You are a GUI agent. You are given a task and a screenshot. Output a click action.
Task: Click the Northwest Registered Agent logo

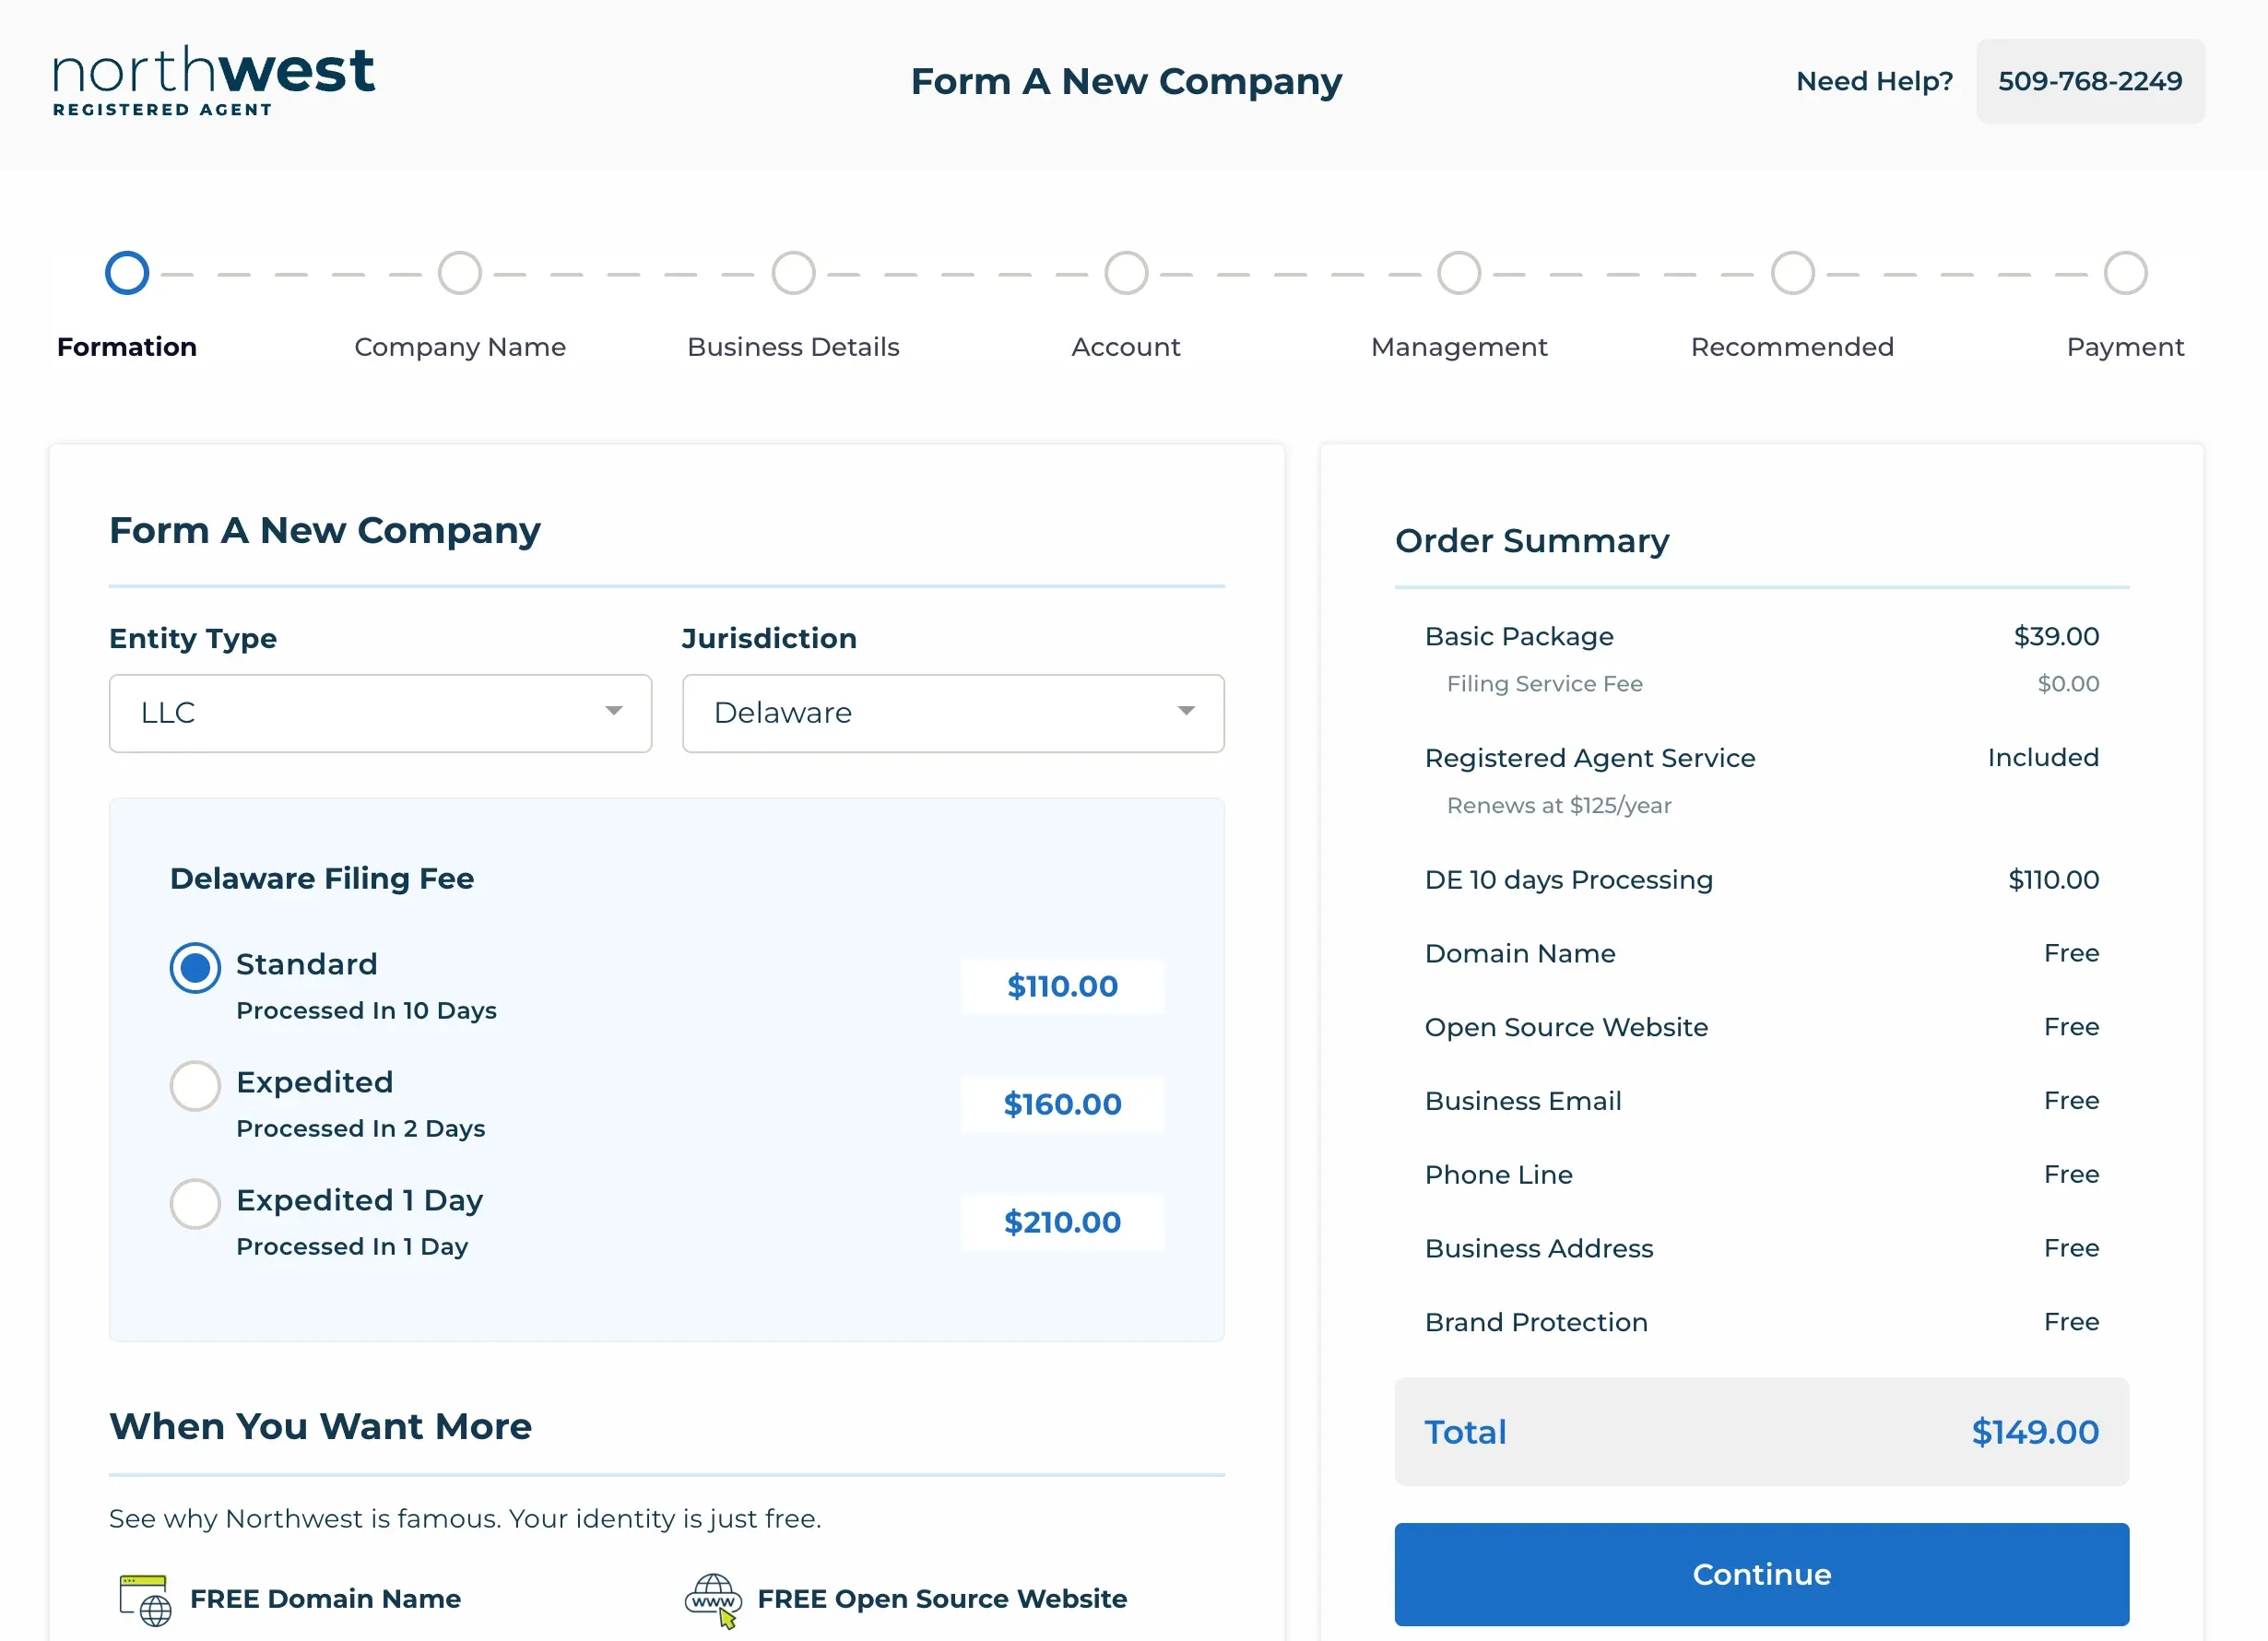(x=214, y=81)
